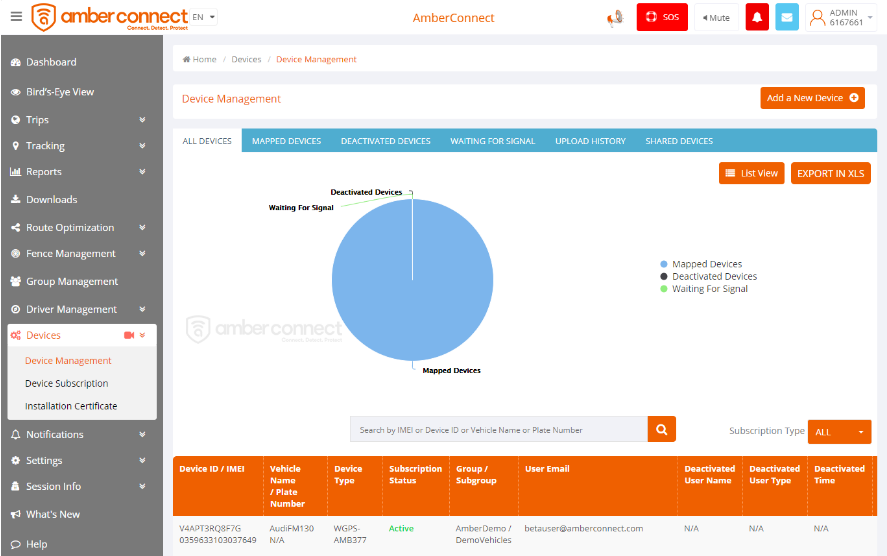Click the Bird's-Eye View eye icon
The width and height of the screenshot is (887, 556).
point(16,92)
